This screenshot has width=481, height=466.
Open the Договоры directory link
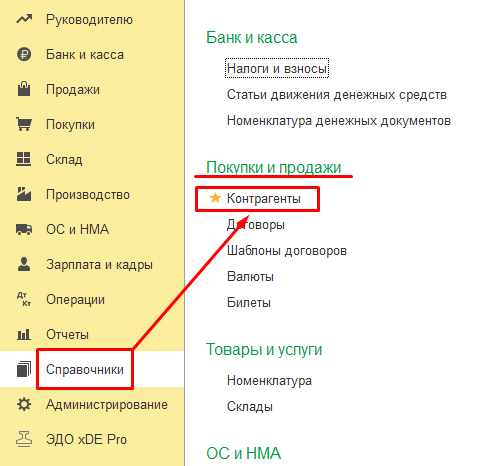click(x=256, y=225)
